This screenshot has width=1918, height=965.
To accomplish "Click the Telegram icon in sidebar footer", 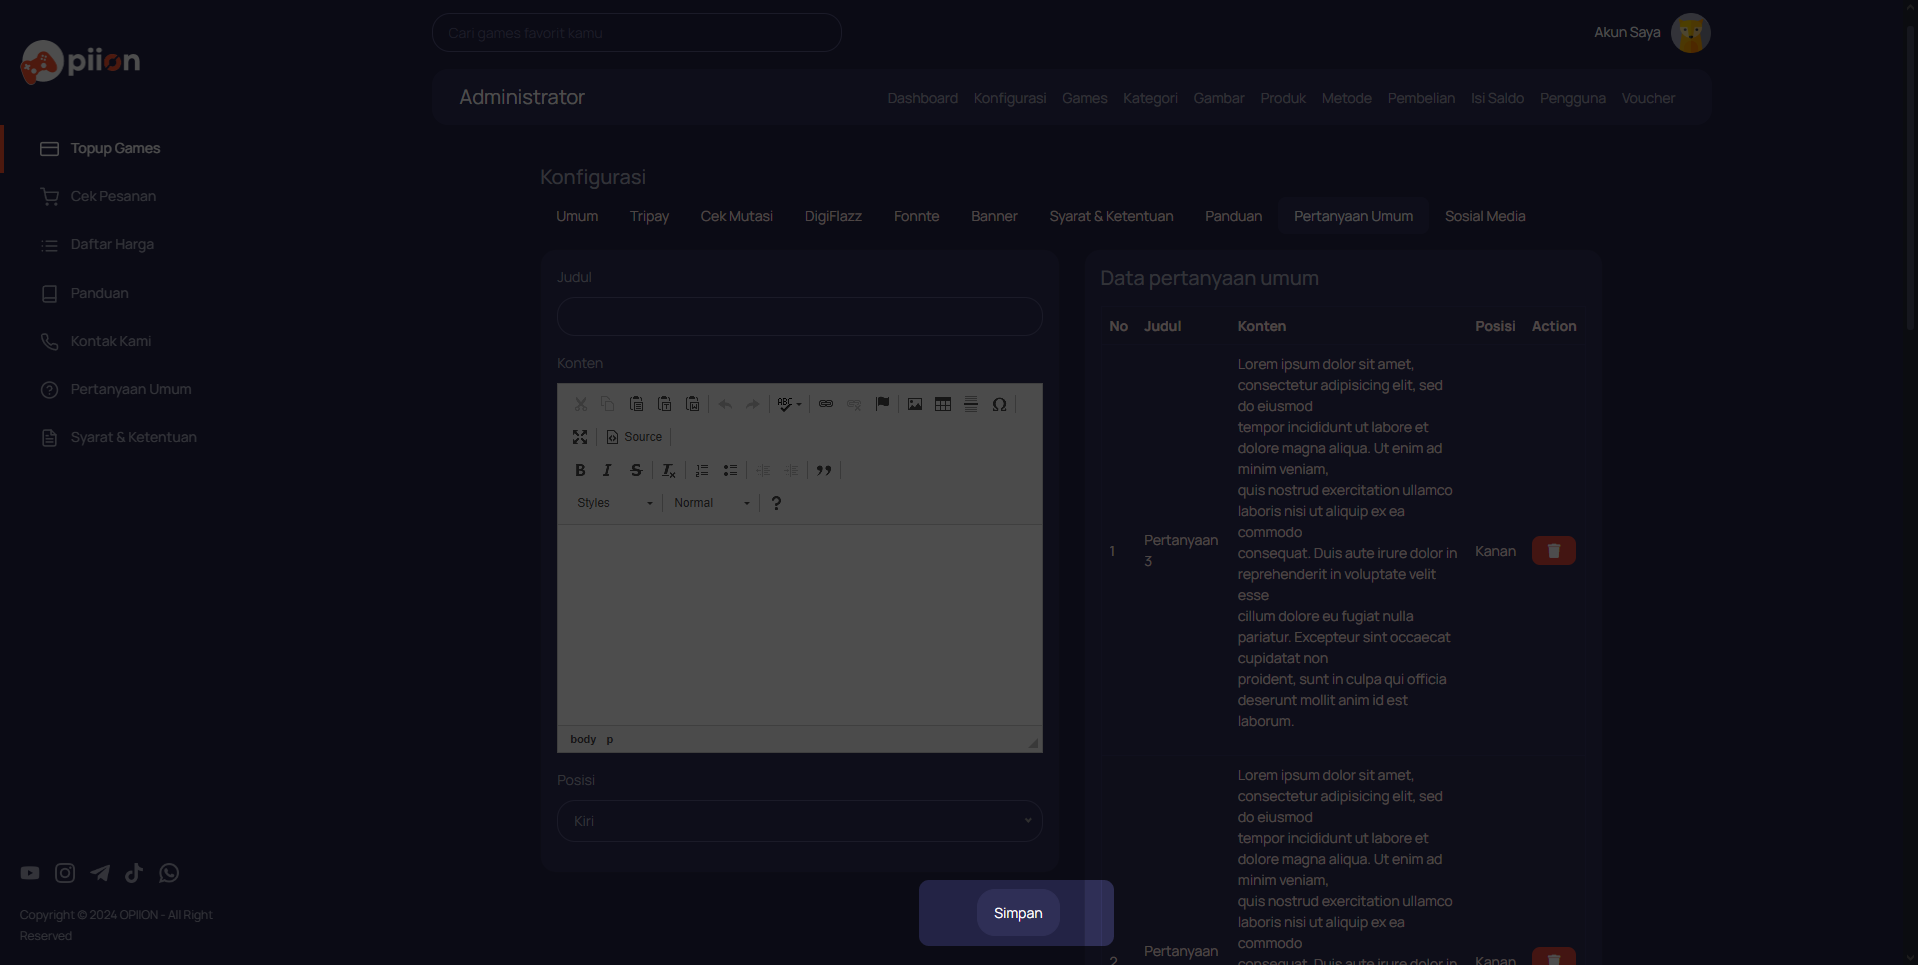I will click(100, 873).
